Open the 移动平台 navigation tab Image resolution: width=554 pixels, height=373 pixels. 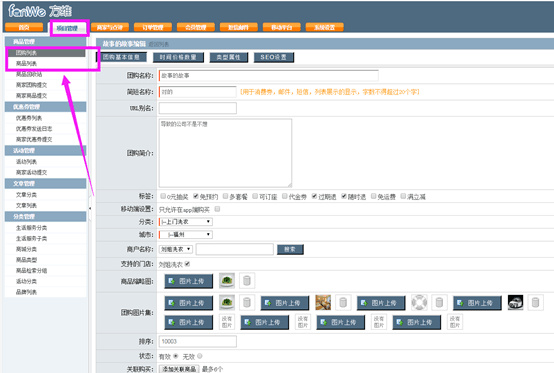click(282, 28)
